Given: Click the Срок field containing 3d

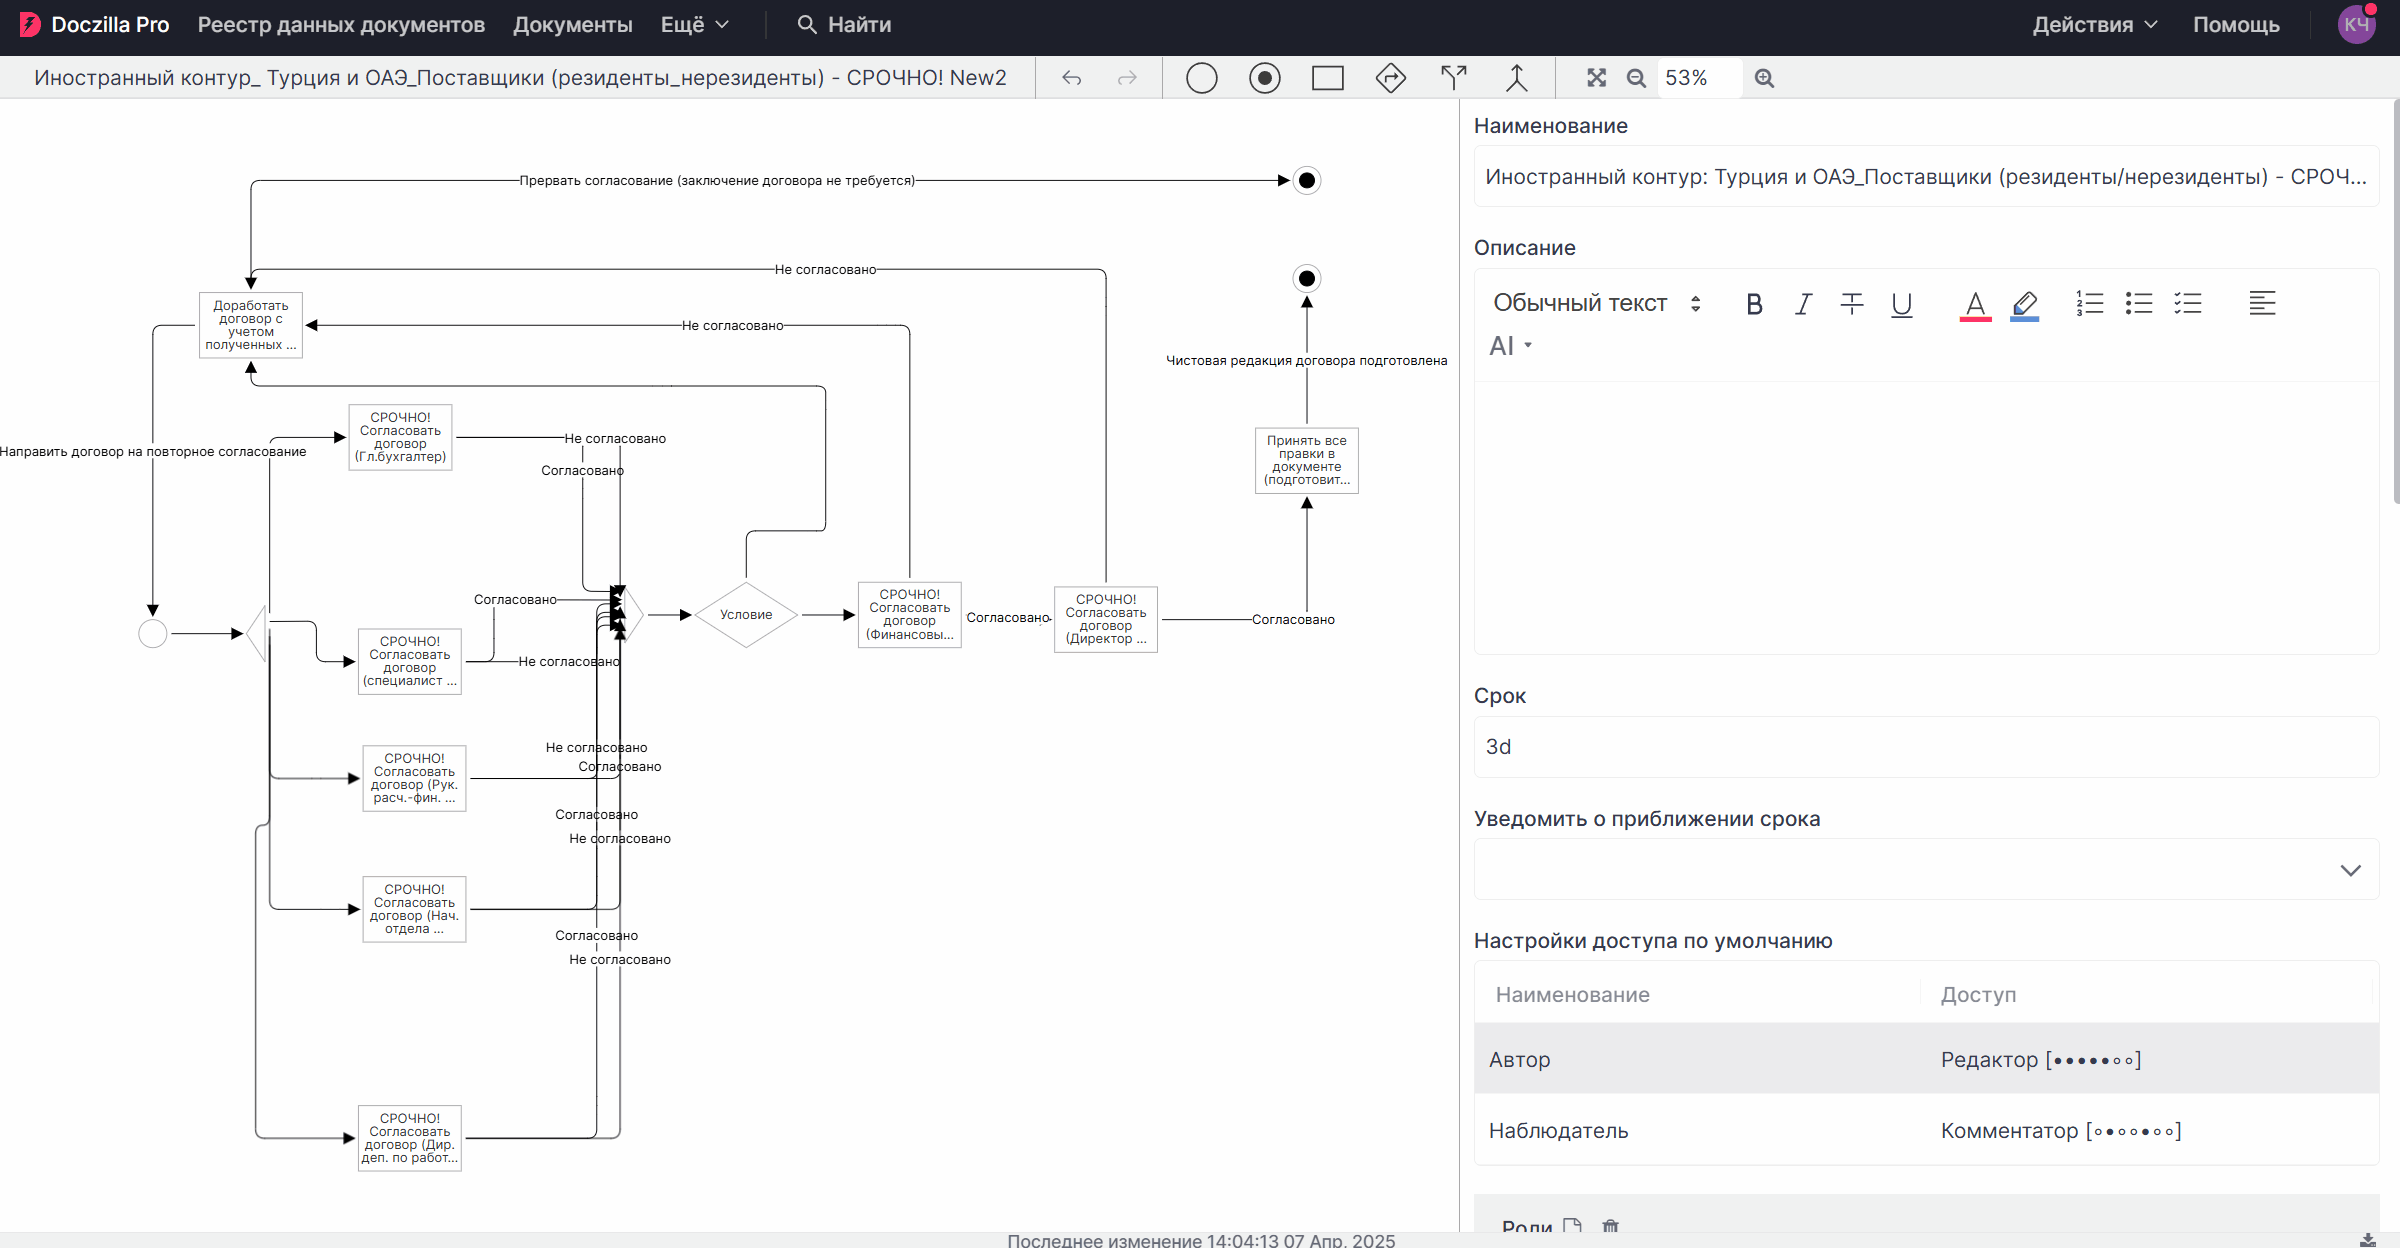Looking at the screenshot, I should [1926, 747].
